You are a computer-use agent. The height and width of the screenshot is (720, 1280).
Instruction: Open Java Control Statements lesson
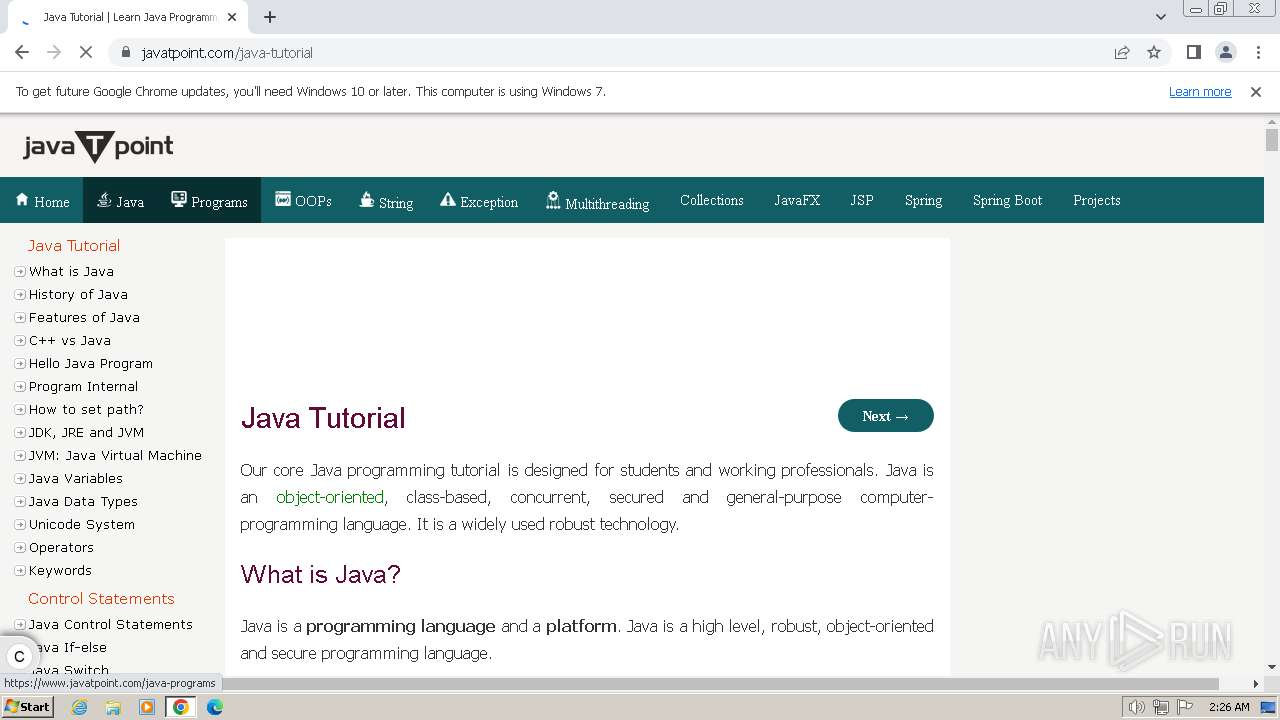click(x=111, y=624)
